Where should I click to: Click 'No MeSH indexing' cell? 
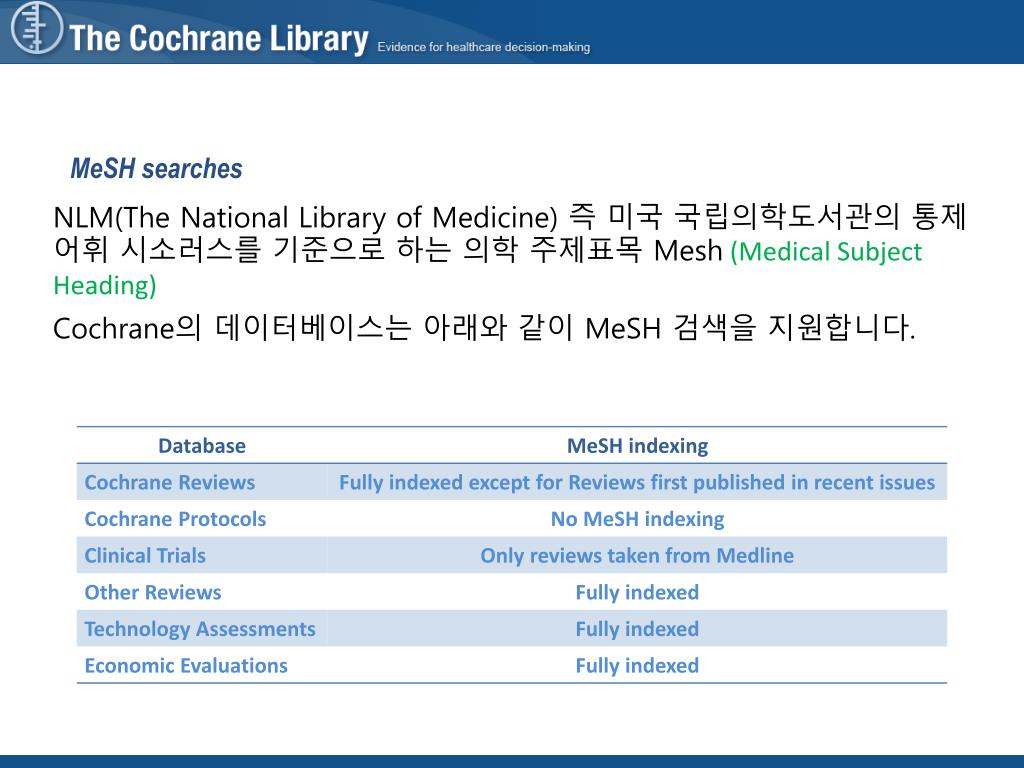637,519
